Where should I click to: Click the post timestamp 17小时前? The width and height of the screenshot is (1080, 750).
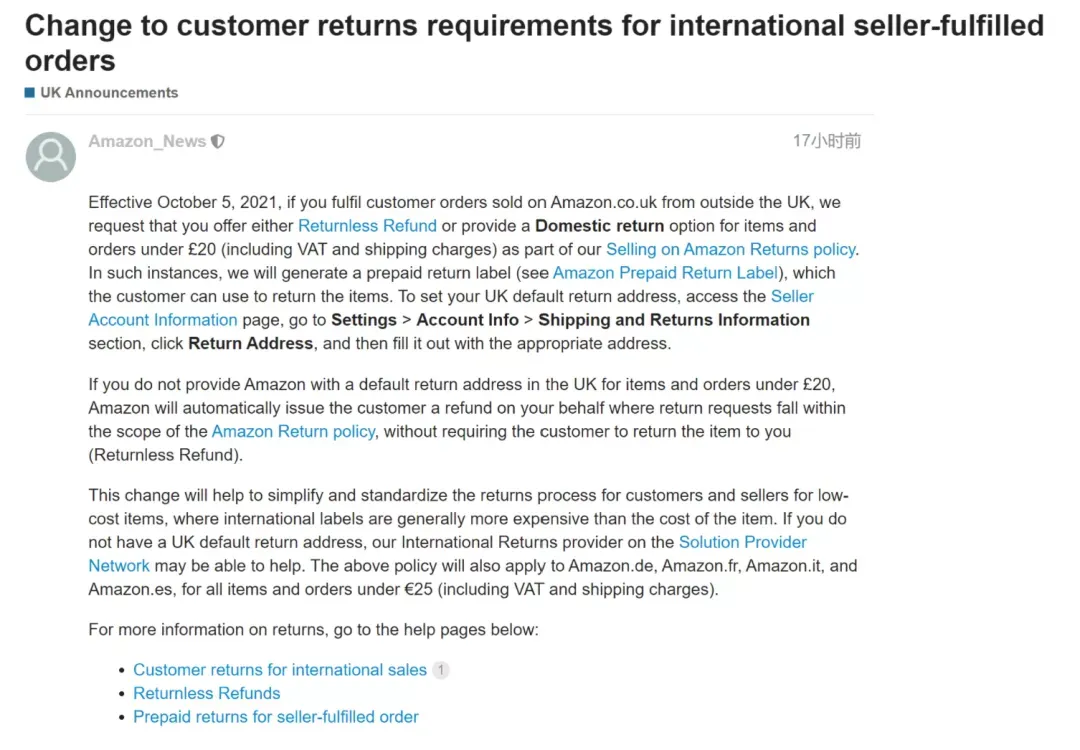(827, 141)
